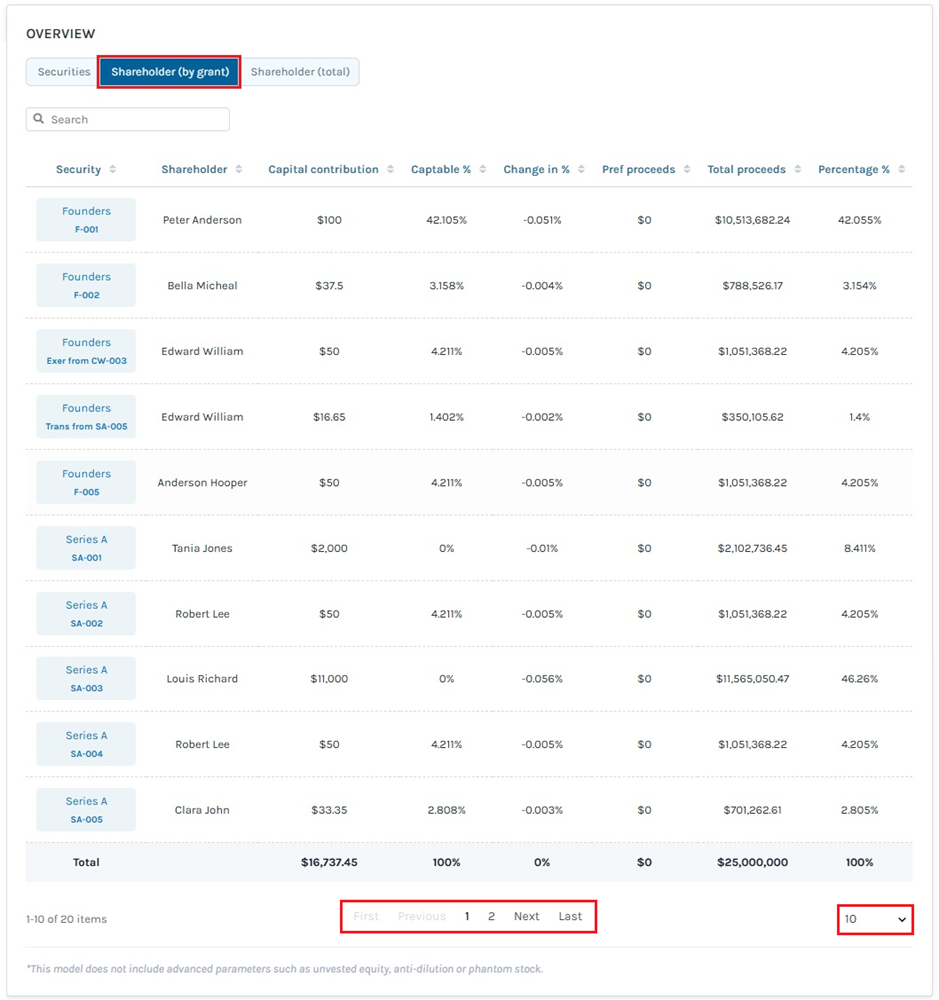Click the Shareholder (by grant) tab

point(170,72)
